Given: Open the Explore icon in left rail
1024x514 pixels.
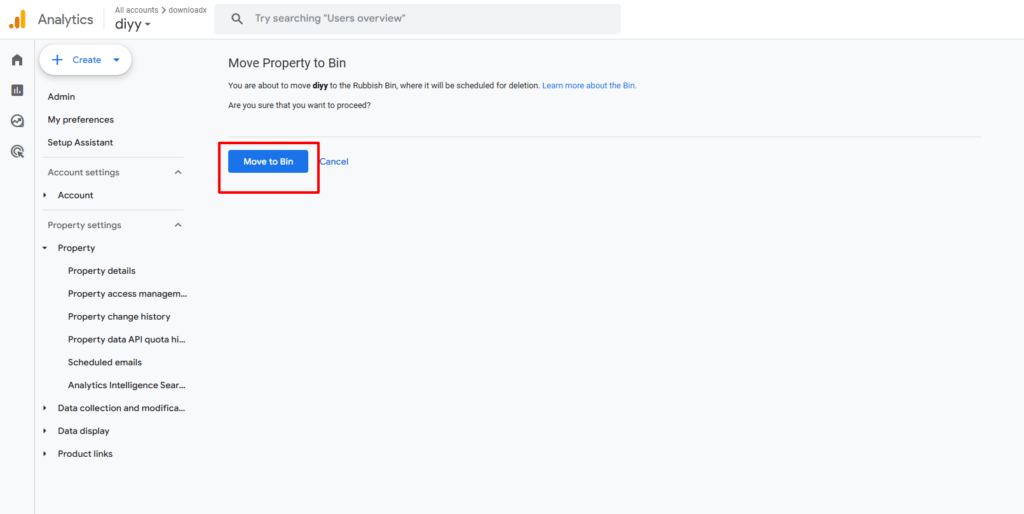Looking at the screenshot, I should pyautogui.click(x=18, y=121).
